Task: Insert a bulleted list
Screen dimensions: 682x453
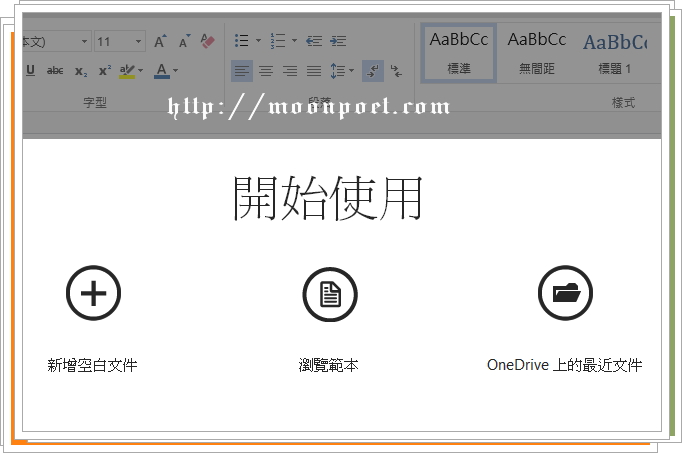Action: [242, 41]
